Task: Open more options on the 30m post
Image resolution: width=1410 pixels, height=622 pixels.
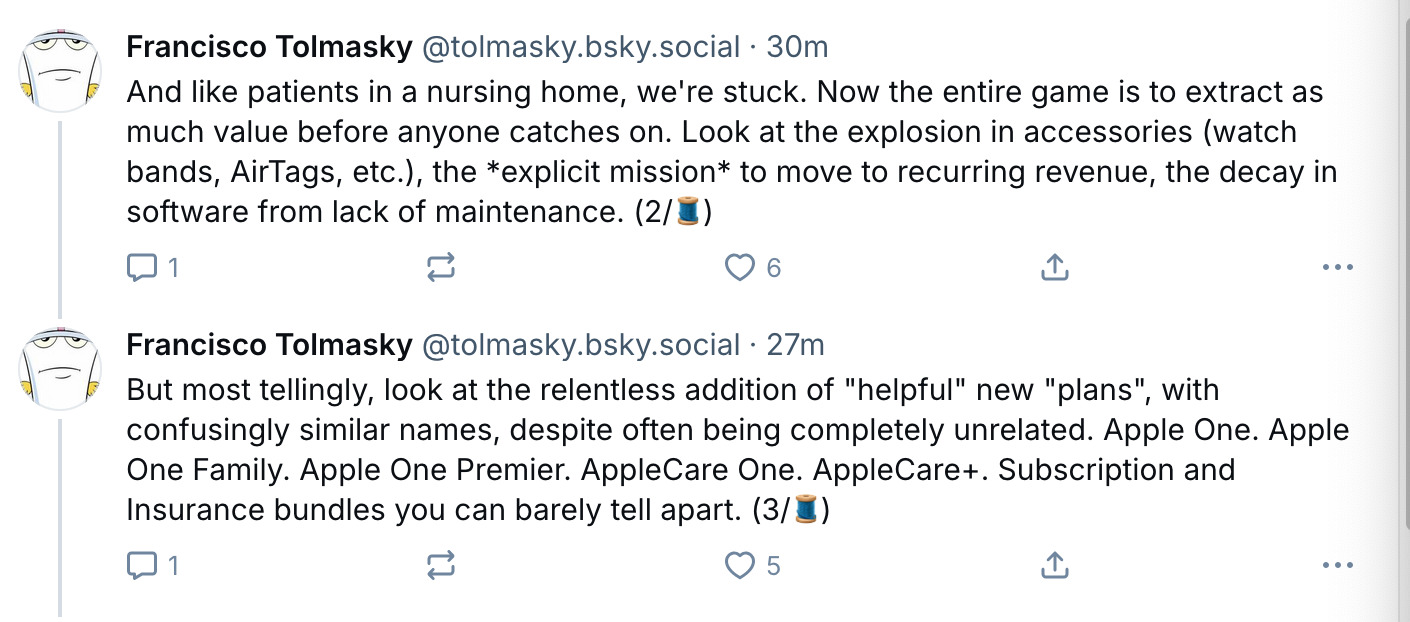Action: pyautogui.click(x=1337, y=268)
